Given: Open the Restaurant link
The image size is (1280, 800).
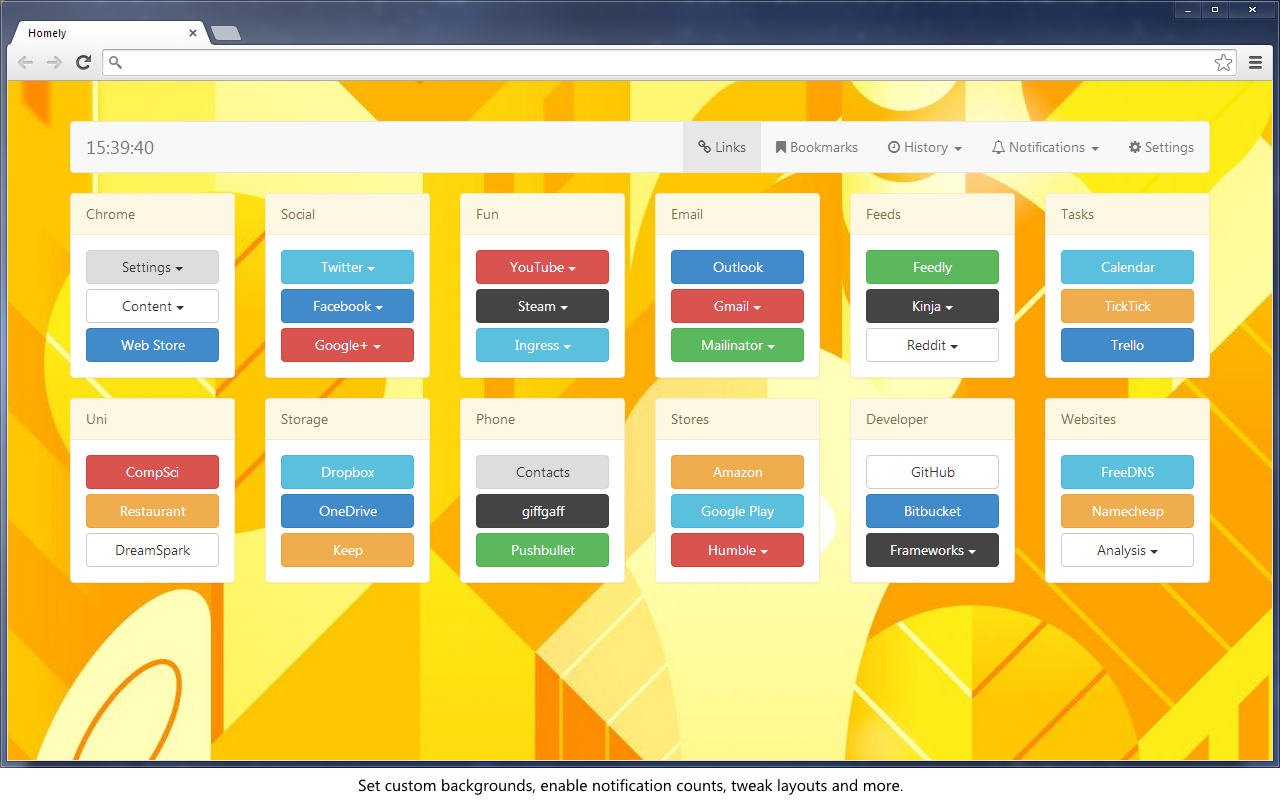Looking at the screenshot, I should (152, 511).
